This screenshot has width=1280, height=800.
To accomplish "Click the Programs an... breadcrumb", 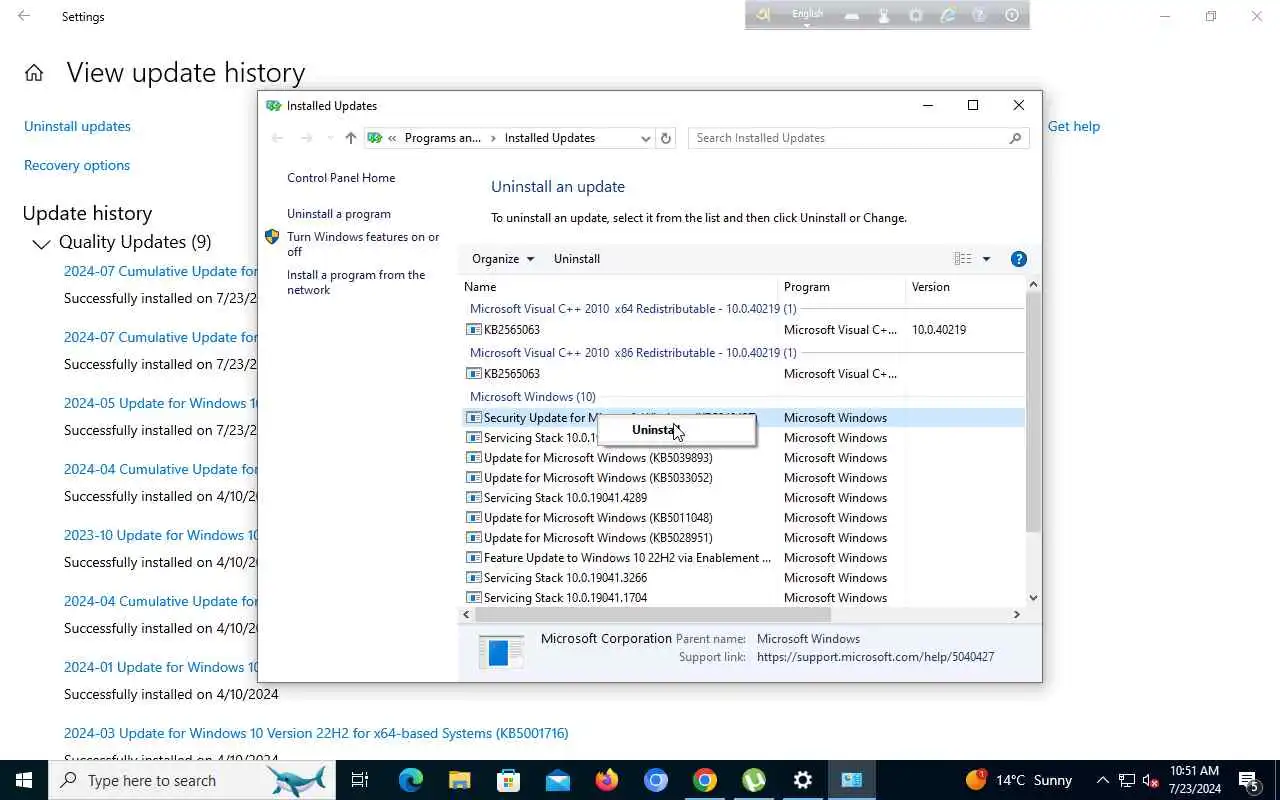I will (442, 138).
